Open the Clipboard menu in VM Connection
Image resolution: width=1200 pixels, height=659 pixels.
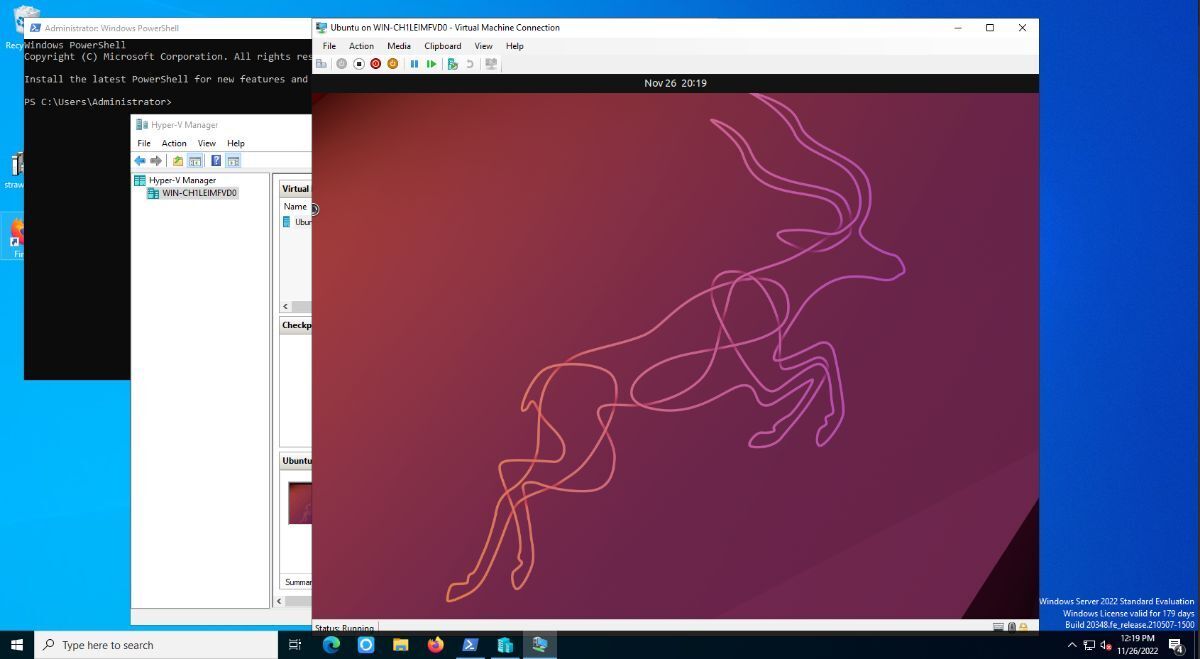442,46
